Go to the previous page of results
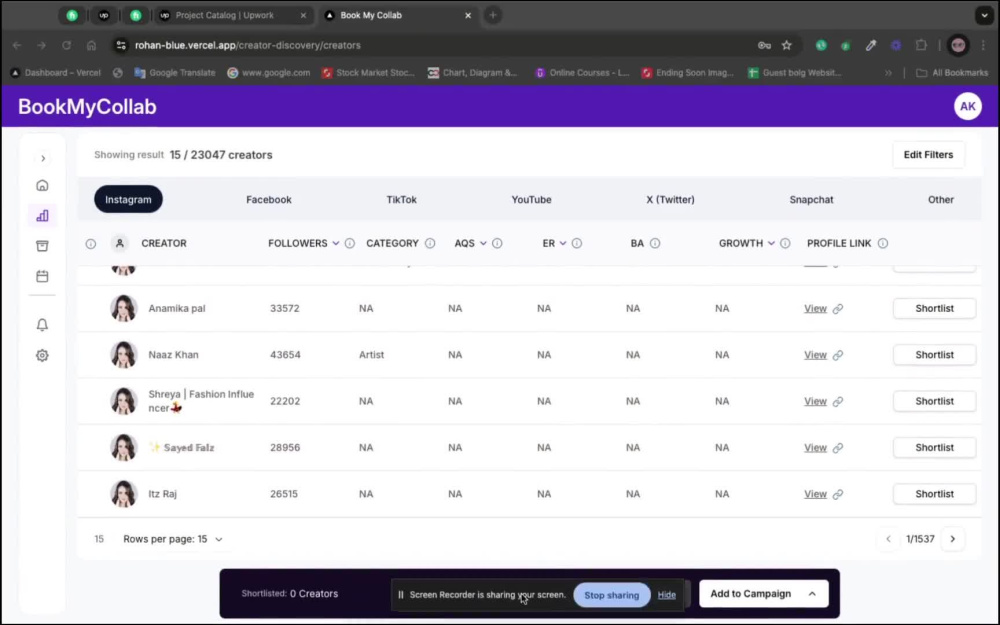Viewport: 1000px width, 625px height. (888, 539)
